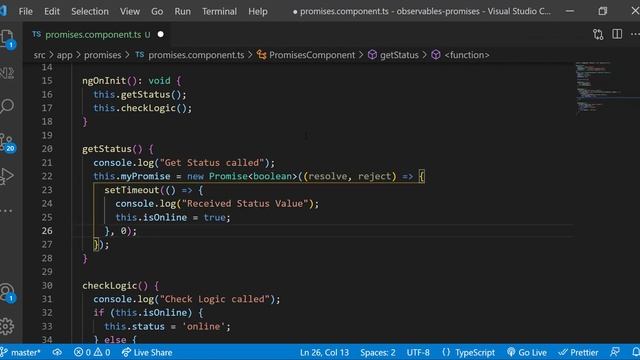The width and height of the screenshot is (640, 360).
Task: Click Prettier formatter status
Action: tap(578, 352)
